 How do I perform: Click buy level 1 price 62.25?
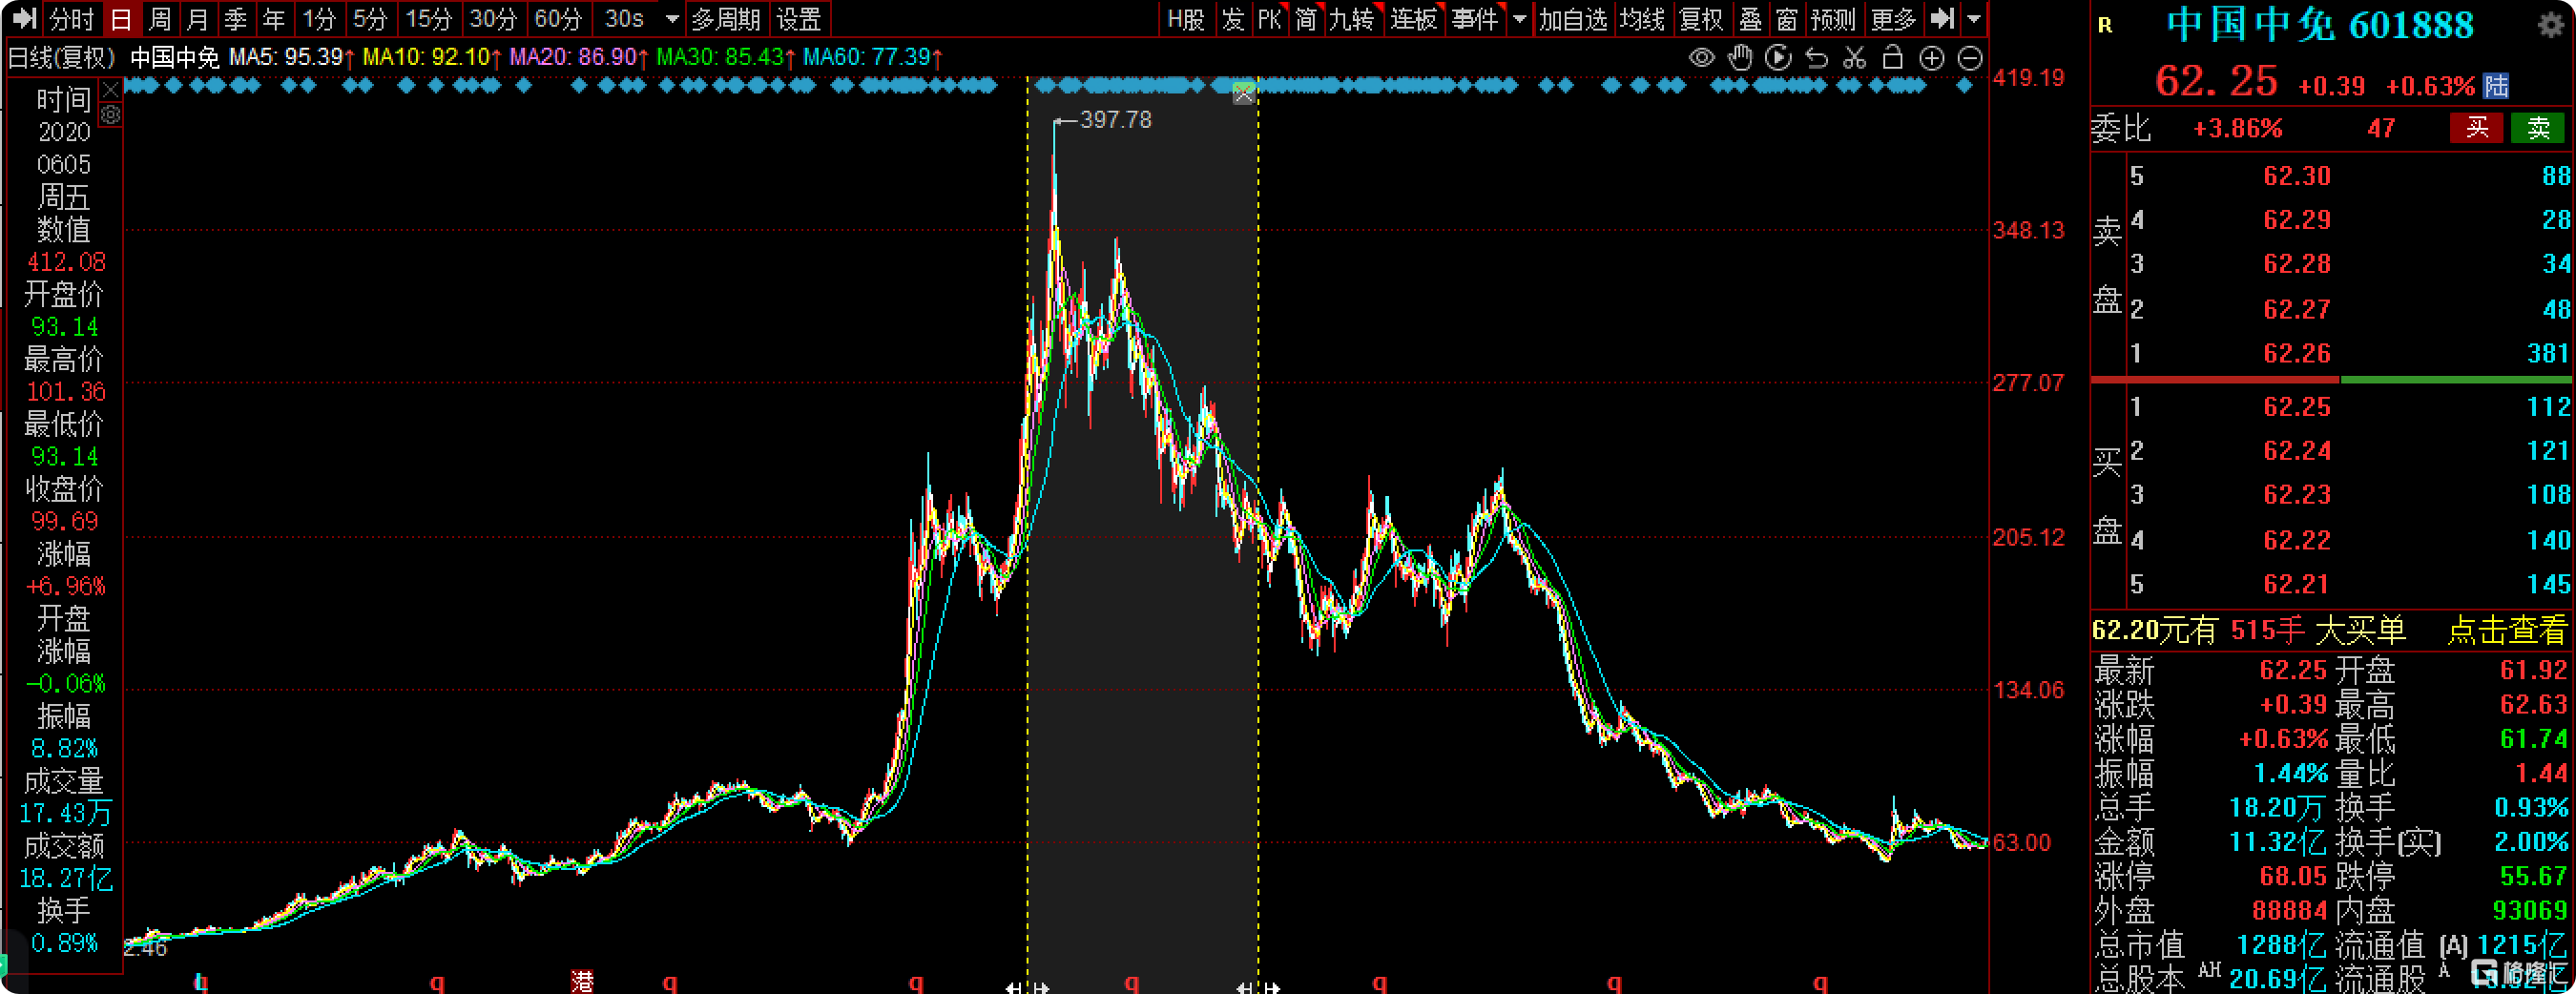click(2297, 407)
